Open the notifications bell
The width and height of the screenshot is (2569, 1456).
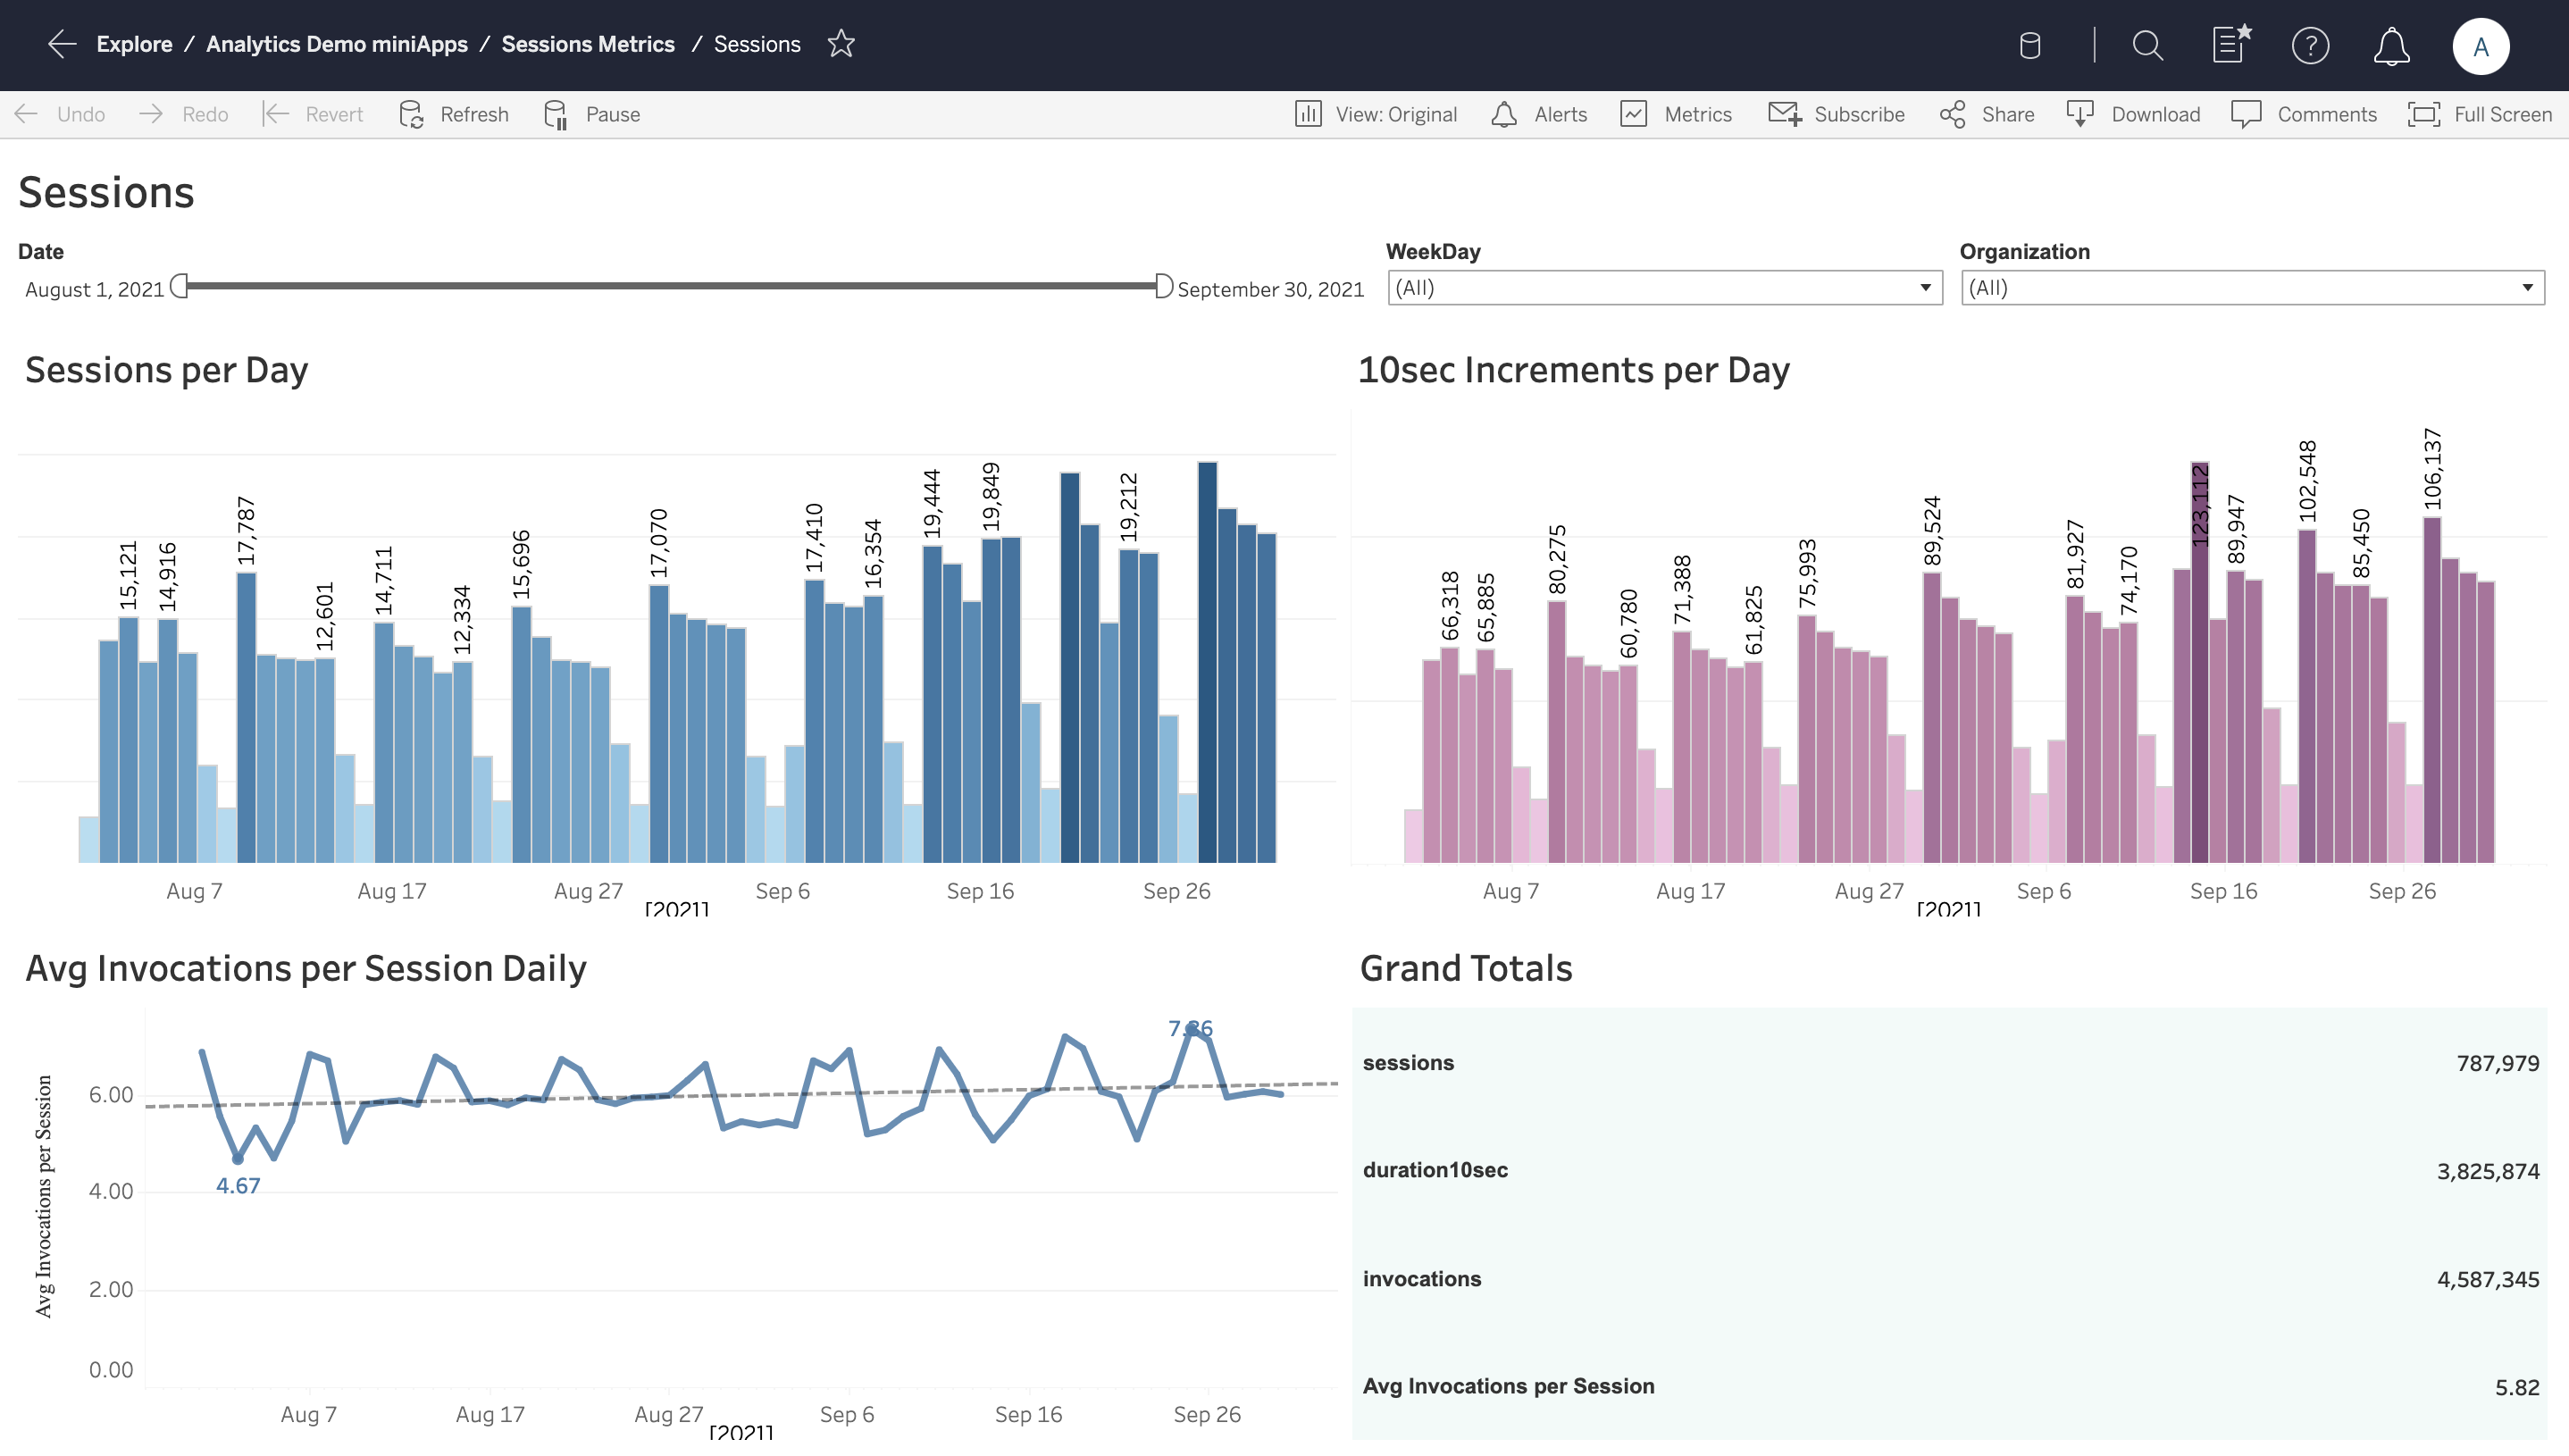(2391, 46)
